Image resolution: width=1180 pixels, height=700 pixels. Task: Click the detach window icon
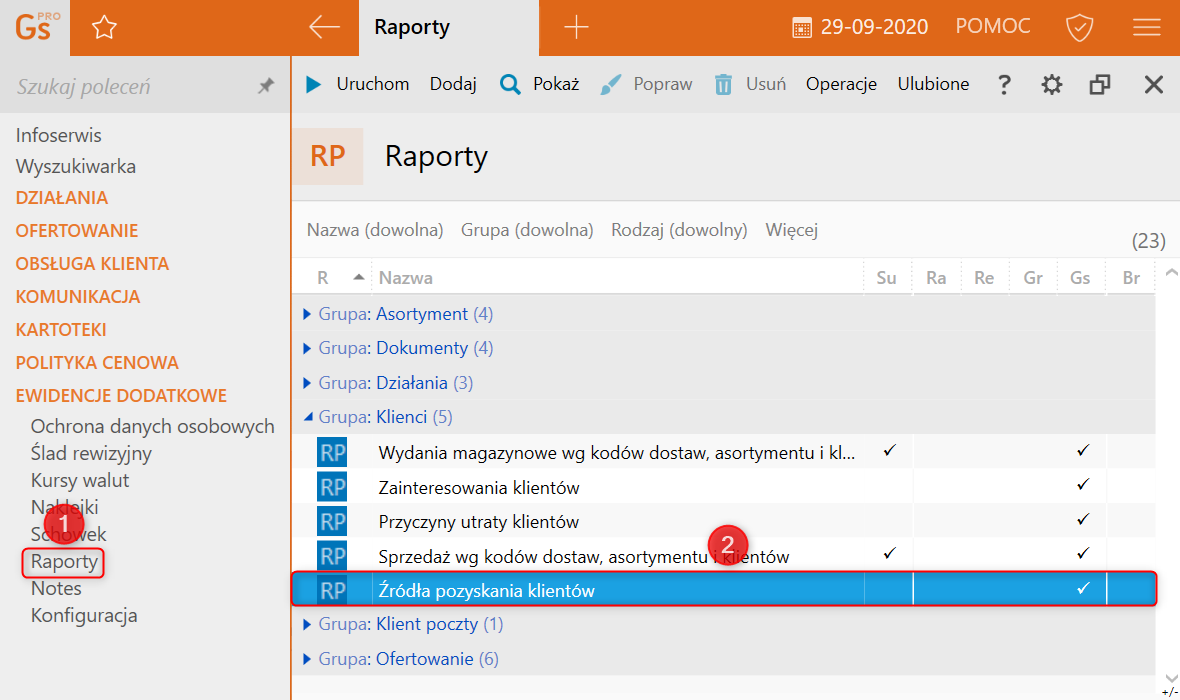(1100, 85)
